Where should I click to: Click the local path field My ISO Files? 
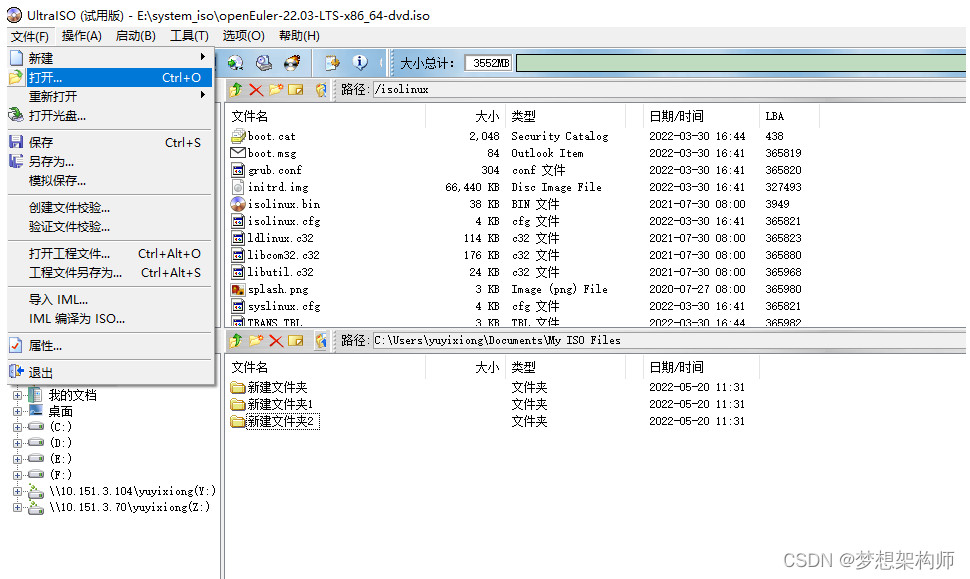669,340
